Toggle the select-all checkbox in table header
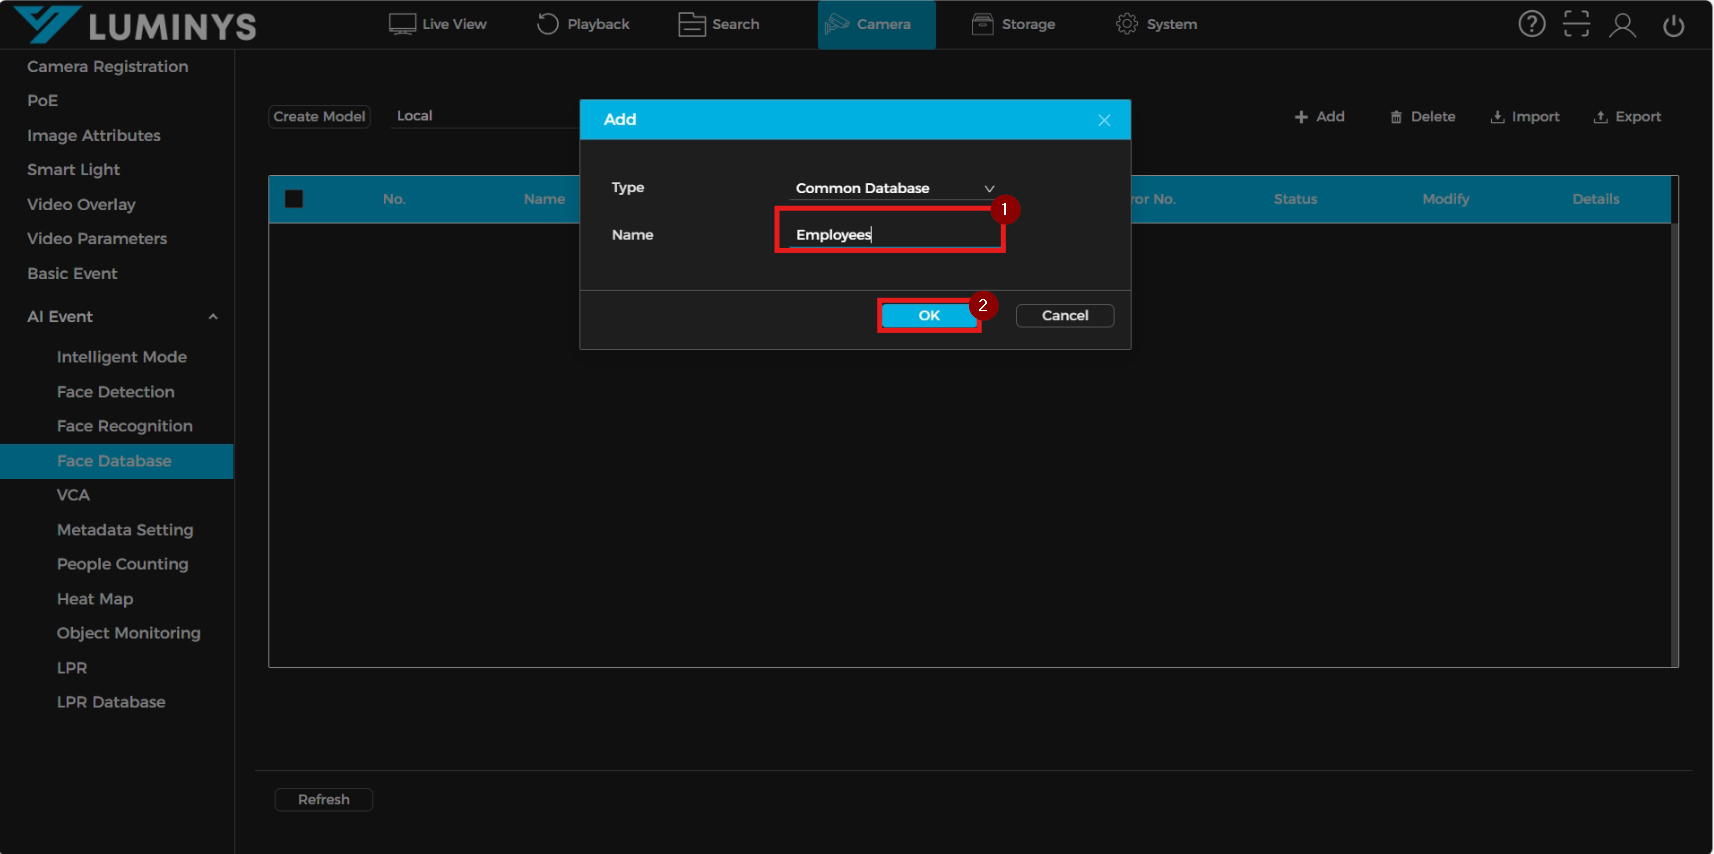 [x=294, y=199]
